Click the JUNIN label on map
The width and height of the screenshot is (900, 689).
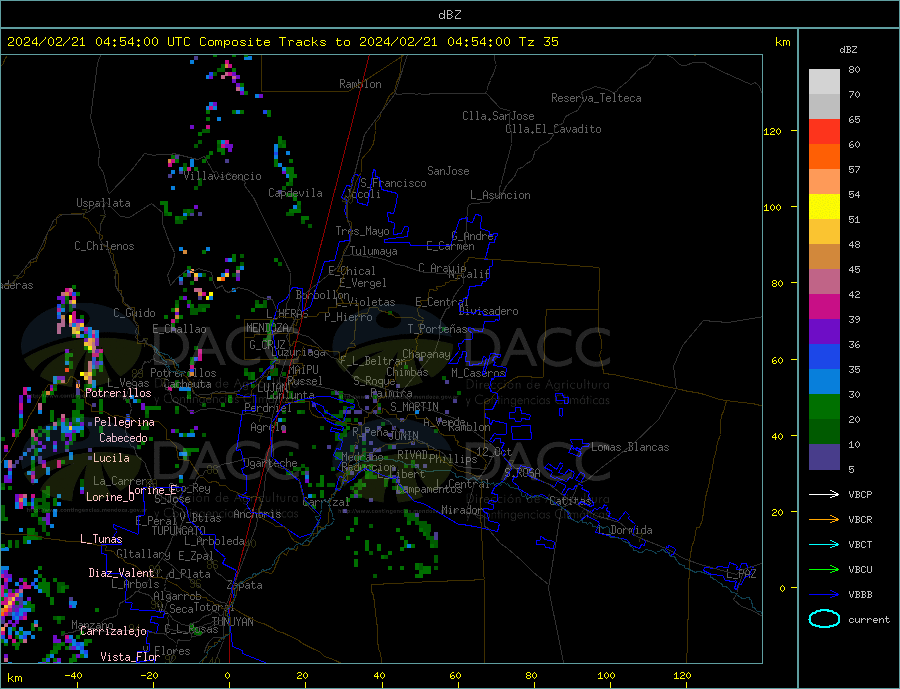pyautogui.click(x=403, y=436)
